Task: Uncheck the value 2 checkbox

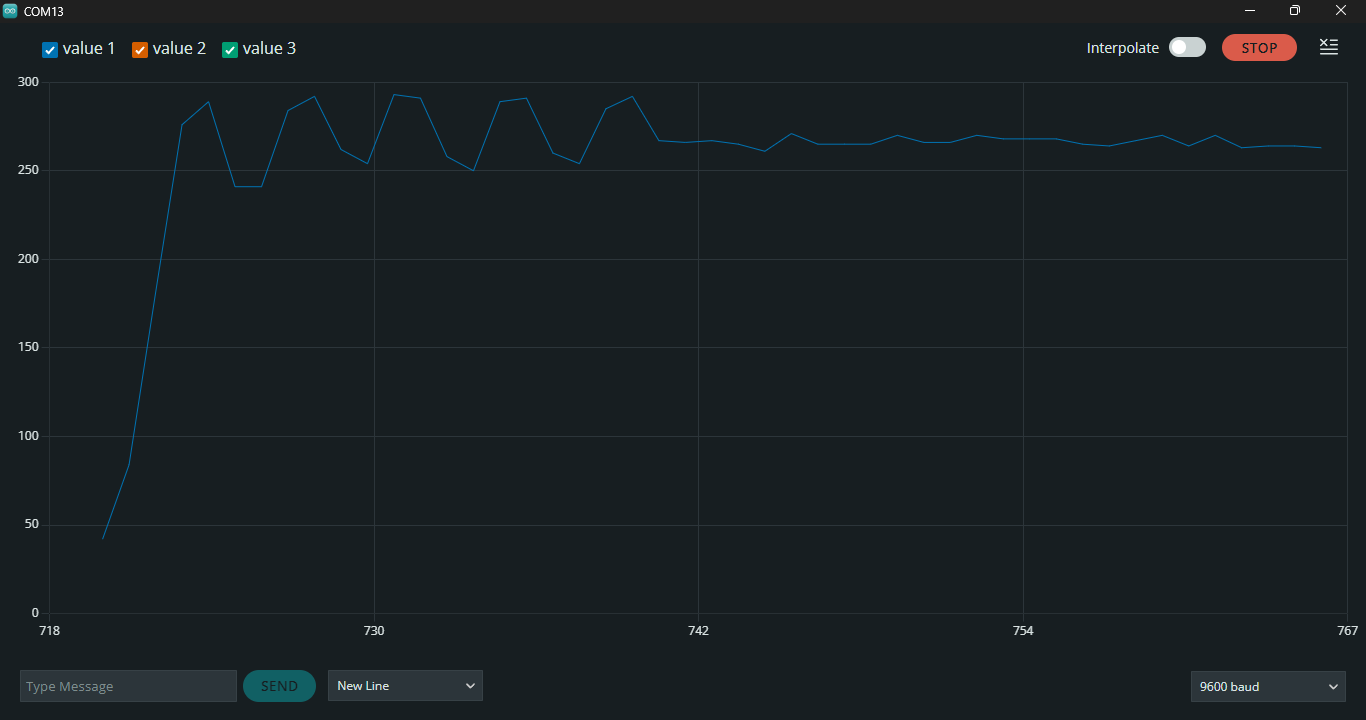Action: click(140, 49)
